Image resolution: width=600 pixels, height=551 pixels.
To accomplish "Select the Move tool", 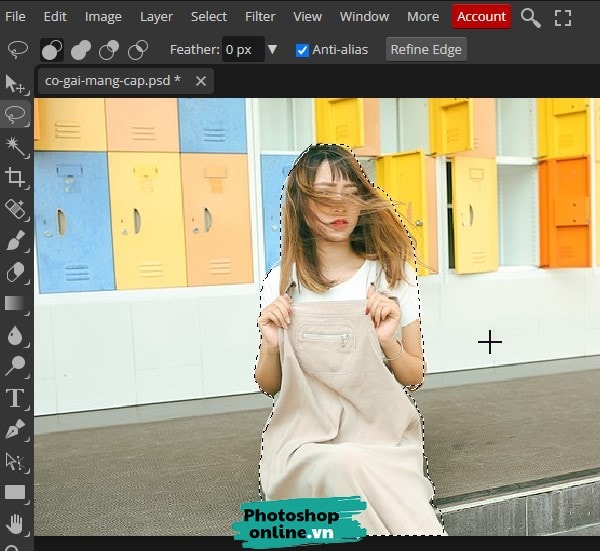I will coord(15,83).
